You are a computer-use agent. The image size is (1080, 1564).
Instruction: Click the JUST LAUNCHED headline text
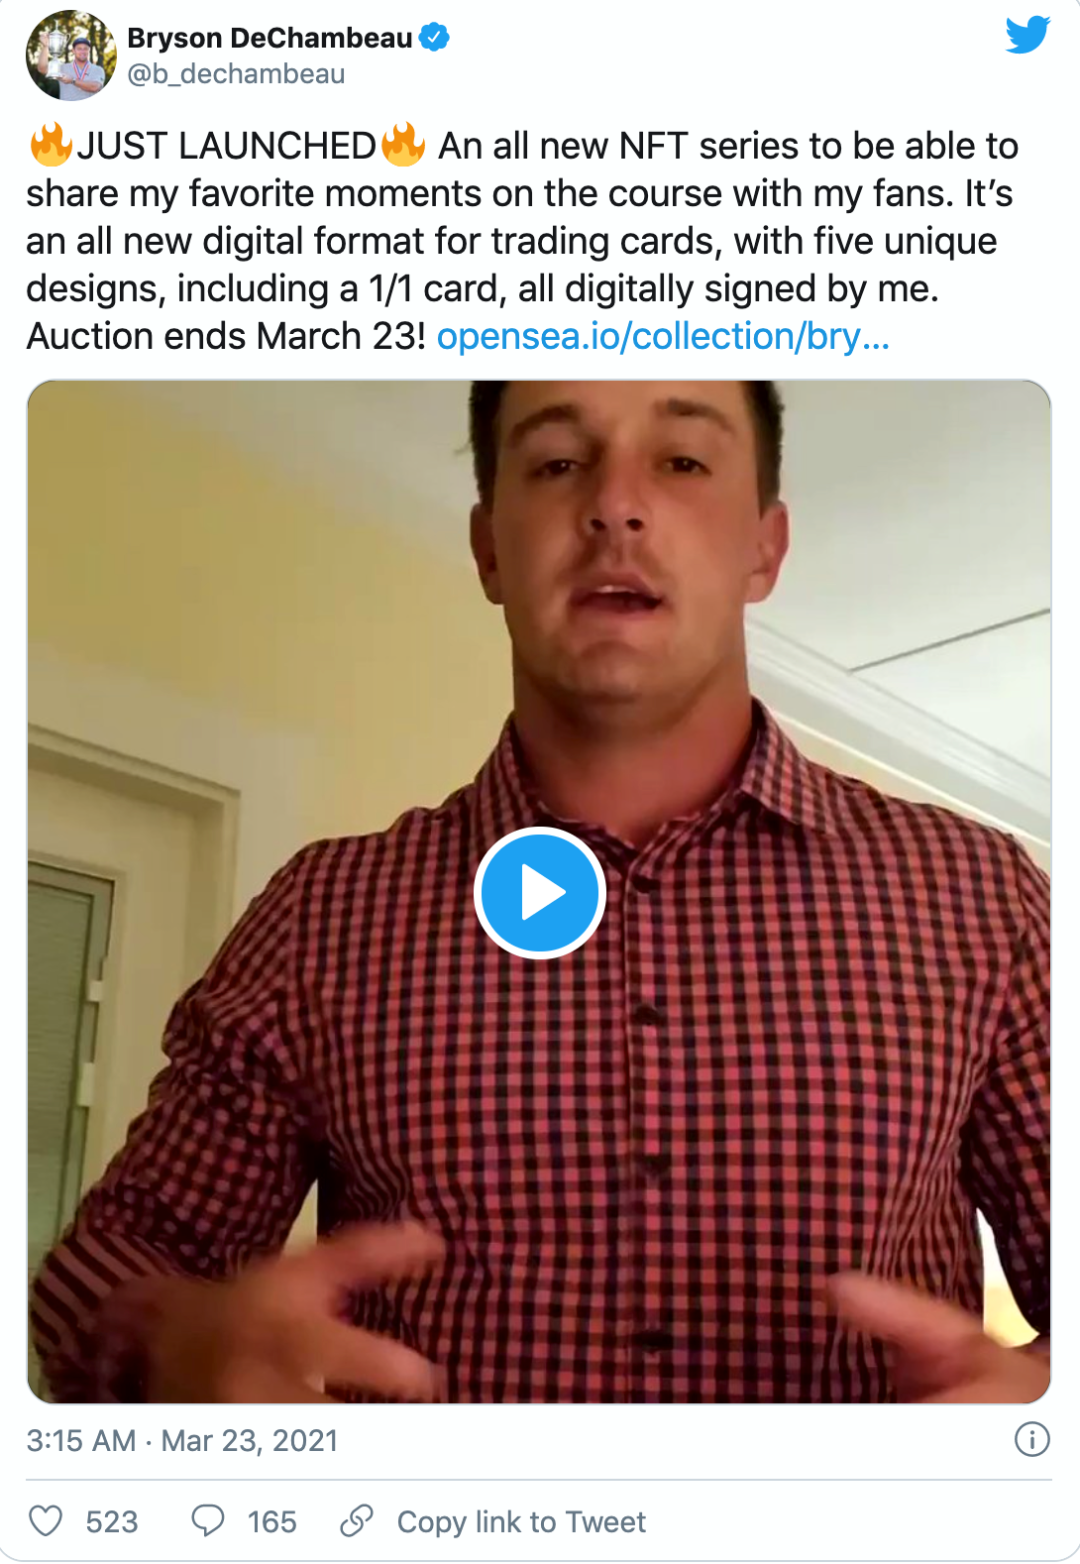(227, 146)
